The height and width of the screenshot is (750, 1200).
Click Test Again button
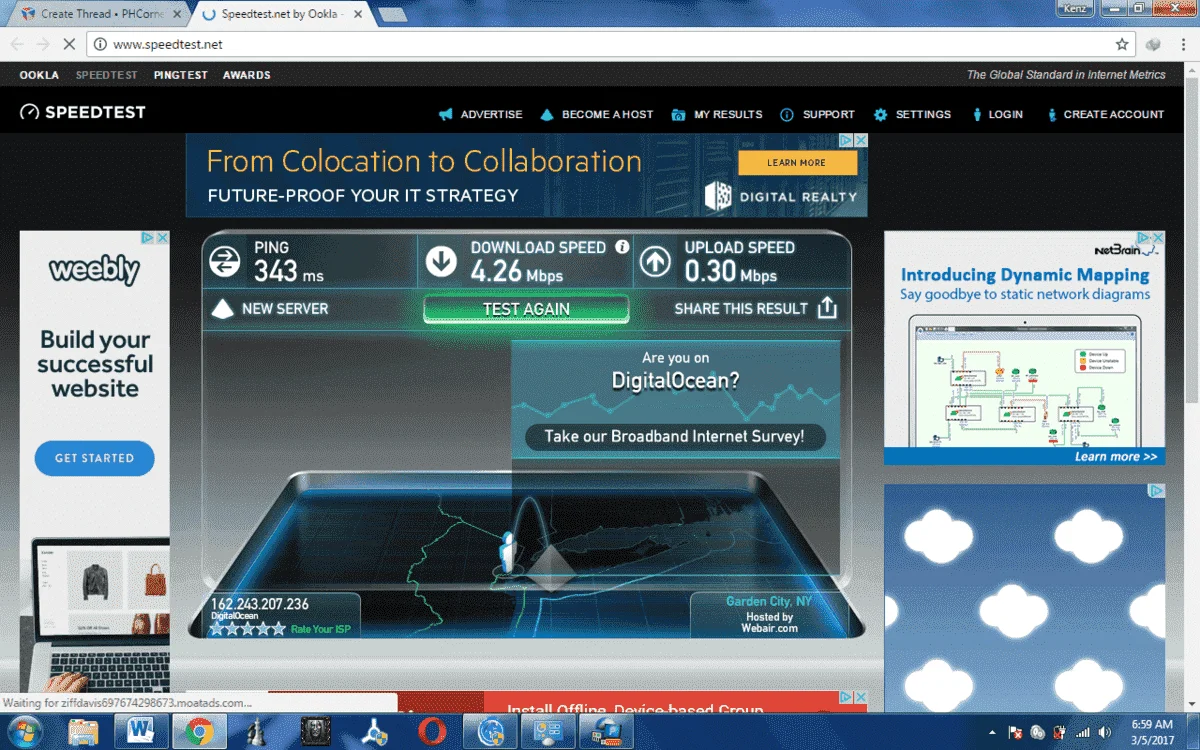pos(526,309)
